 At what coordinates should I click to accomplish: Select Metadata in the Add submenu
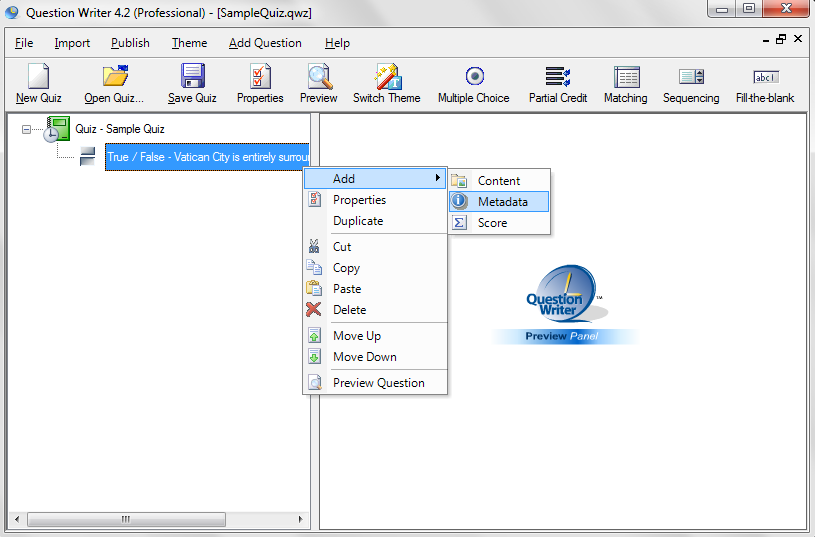point(499,201)
